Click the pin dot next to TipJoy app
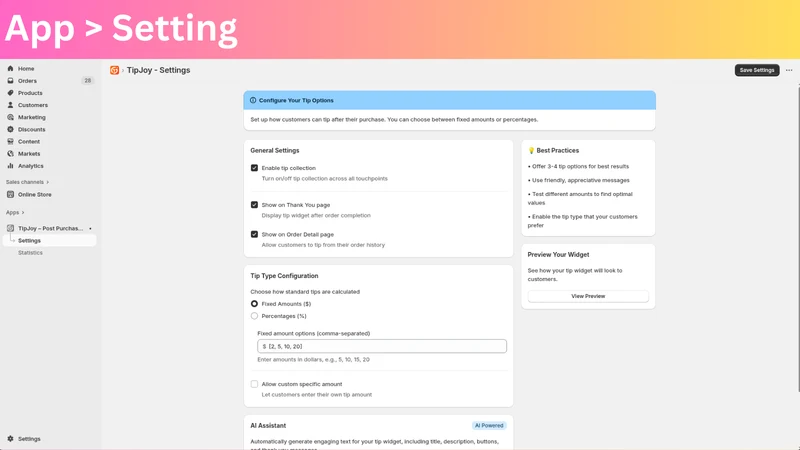The width and height of the screenshot is (800, 450). pyautogui.click(x=90, y=229)
